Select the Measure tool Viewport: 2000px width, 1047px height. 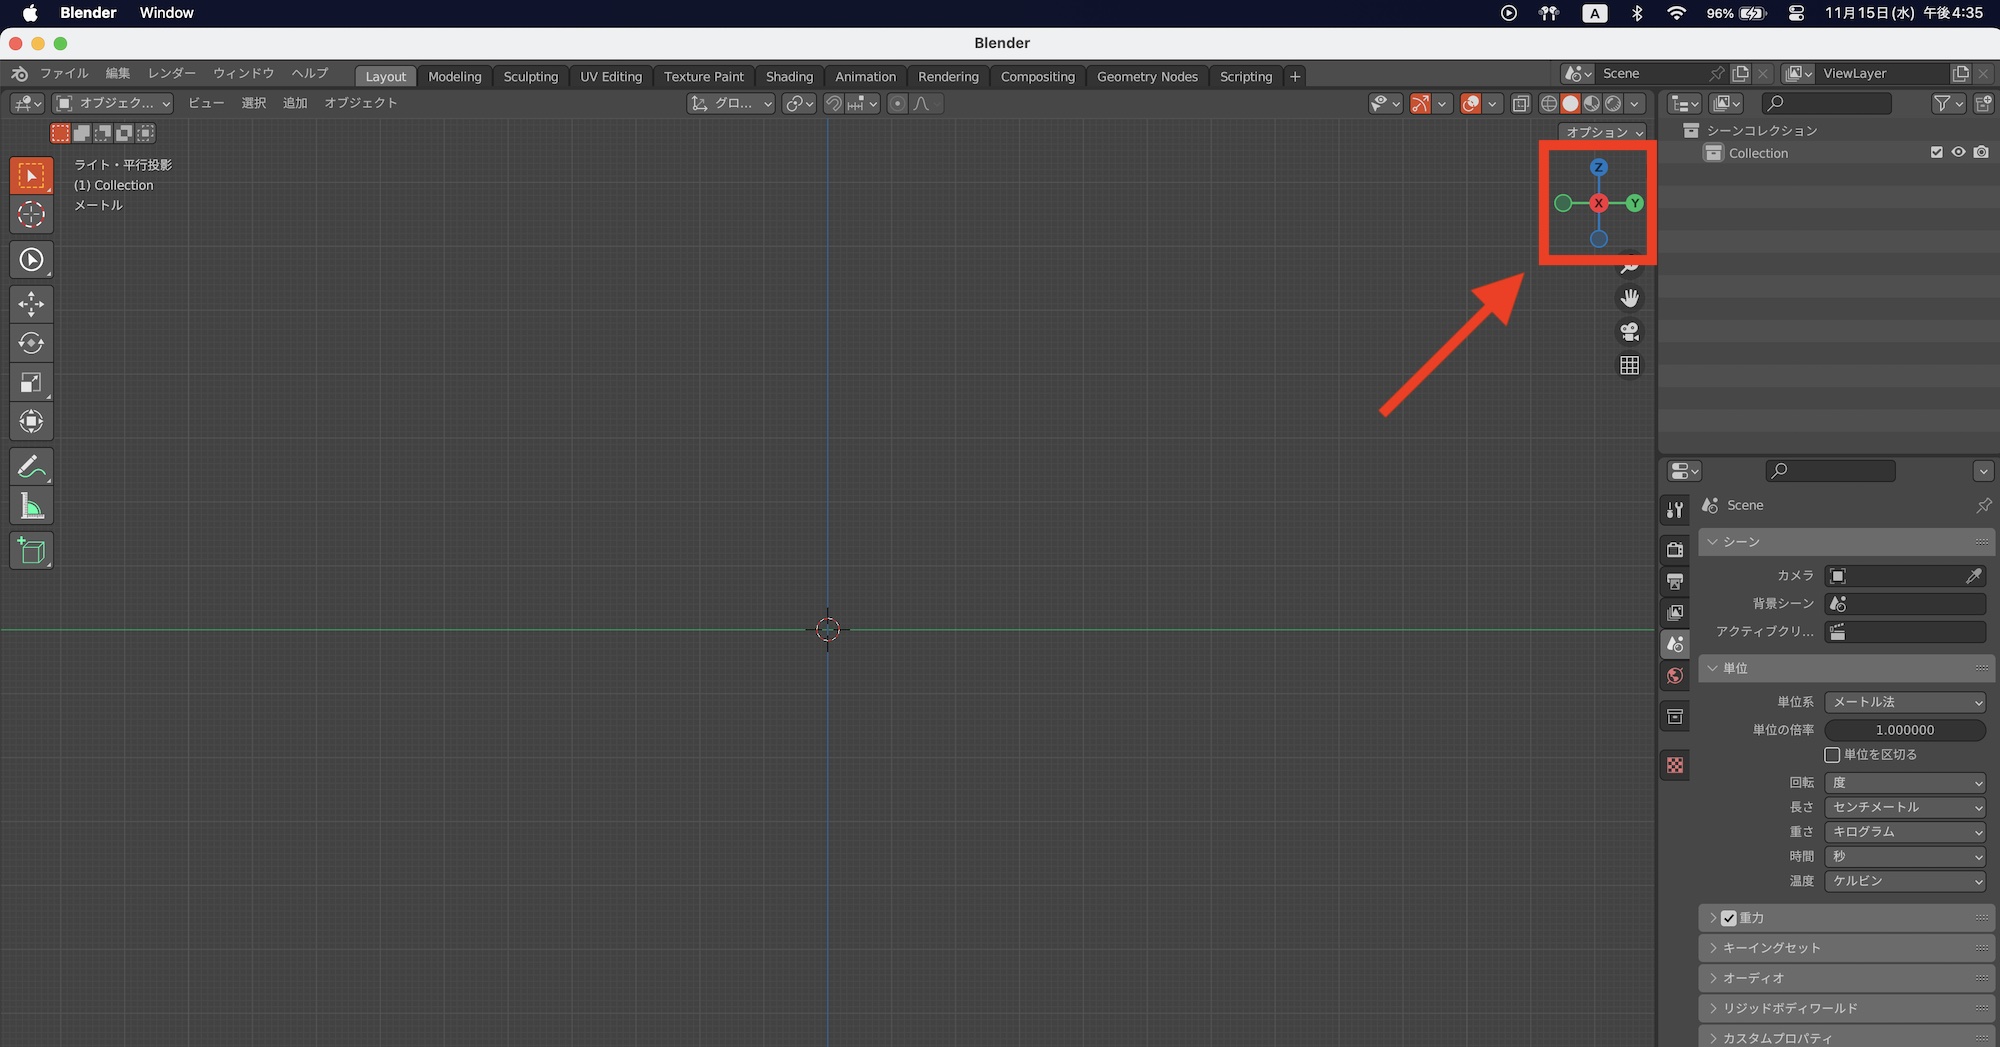(x=31, y=505)
